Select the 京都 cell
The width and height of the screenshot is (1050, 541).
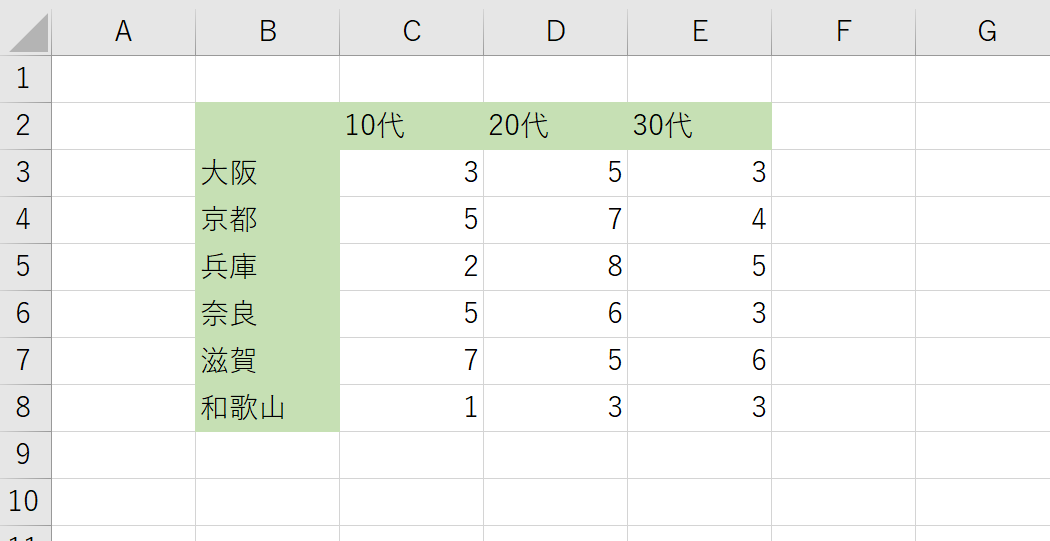click(268, 220)
